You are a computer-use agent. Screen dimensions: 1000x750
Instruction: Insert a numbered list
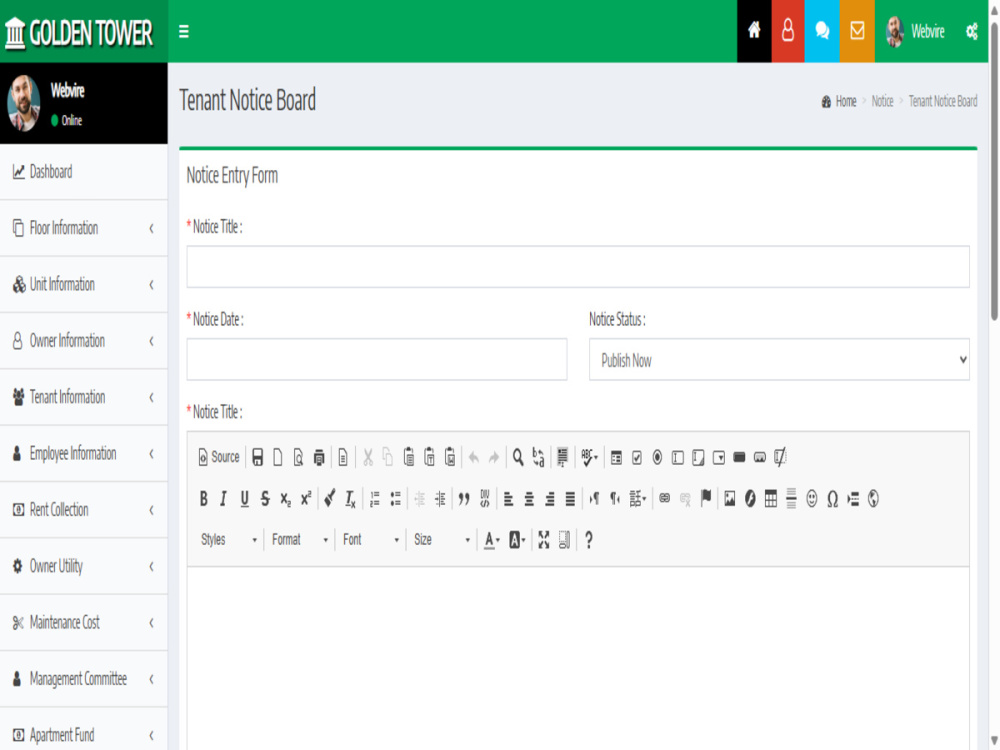pyautogui.click(x=375, y=499)
